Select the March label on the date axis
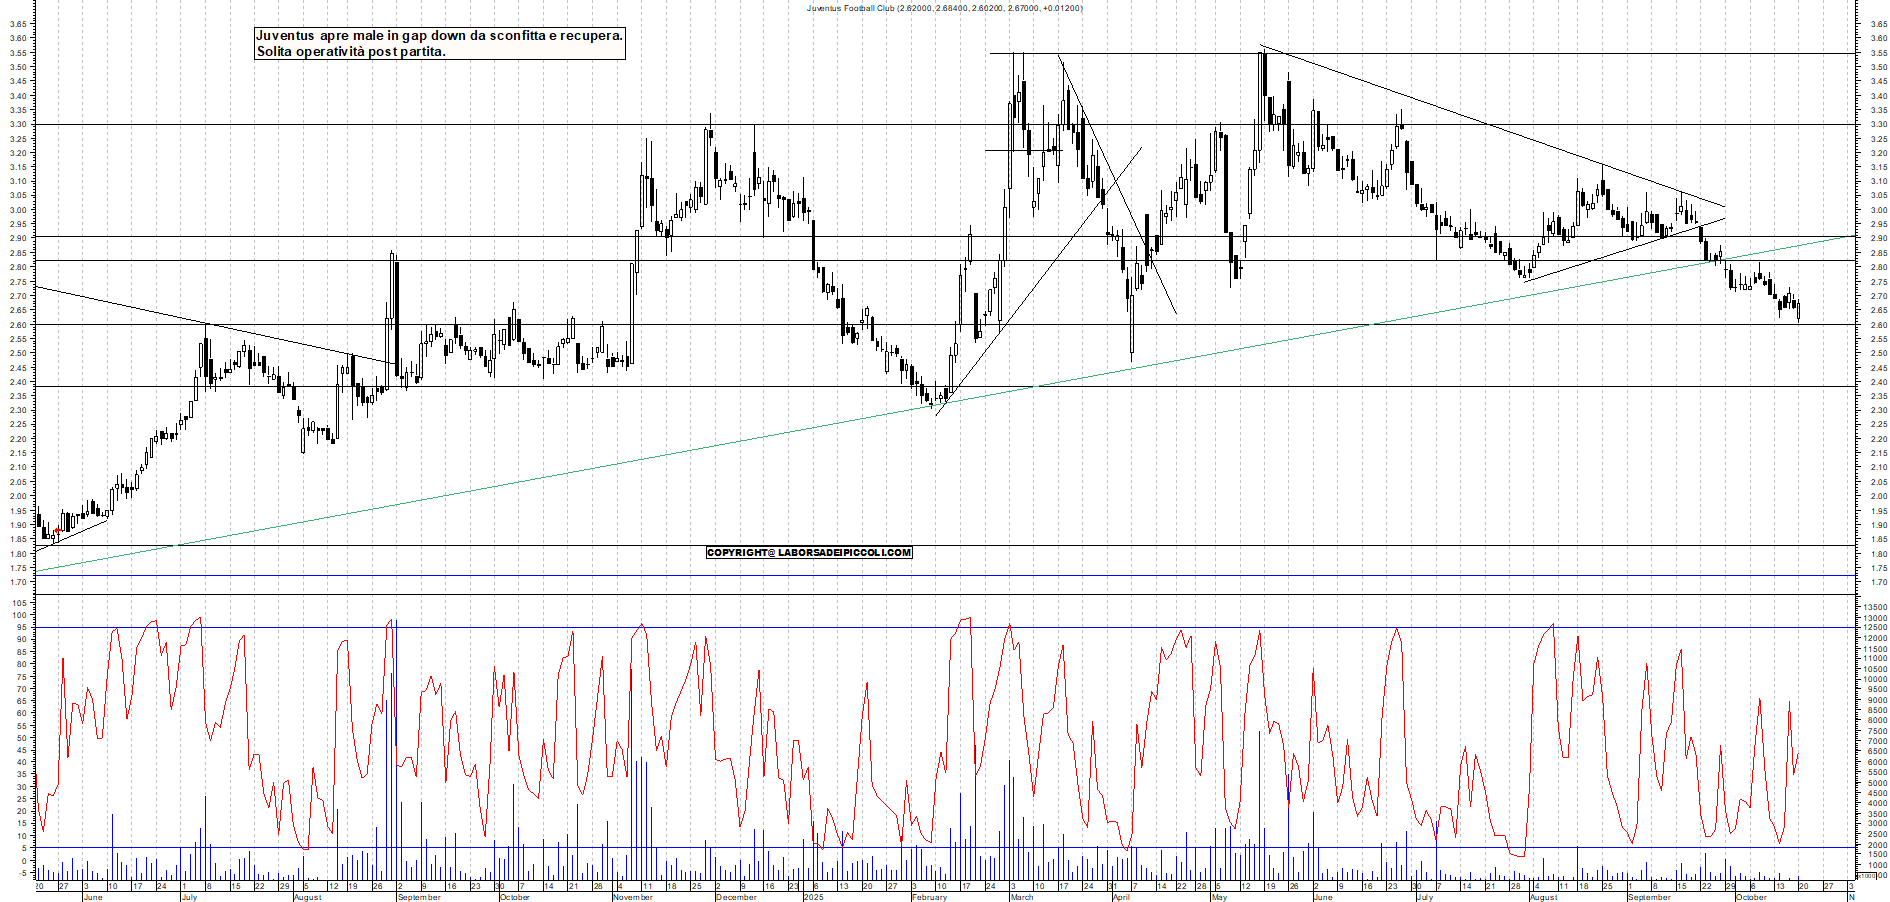Image resolution: width=1890 pixels, height=902 pixels. point(1021,897)
